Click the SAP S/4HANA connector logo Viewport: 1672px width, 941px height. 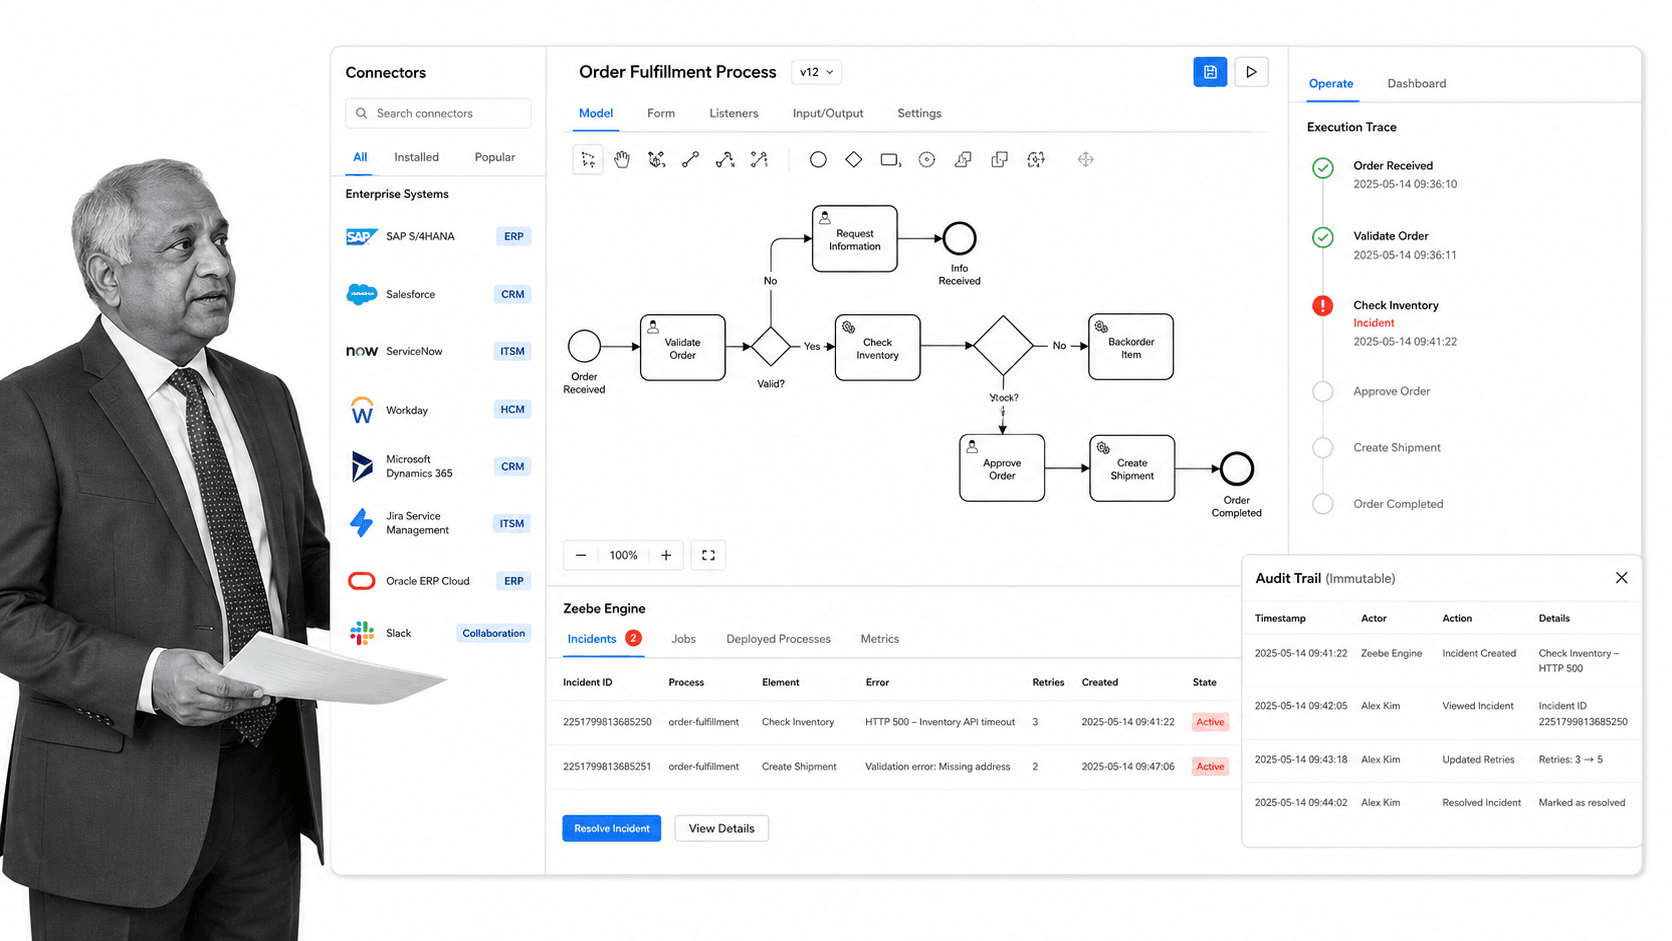point(361,237)
